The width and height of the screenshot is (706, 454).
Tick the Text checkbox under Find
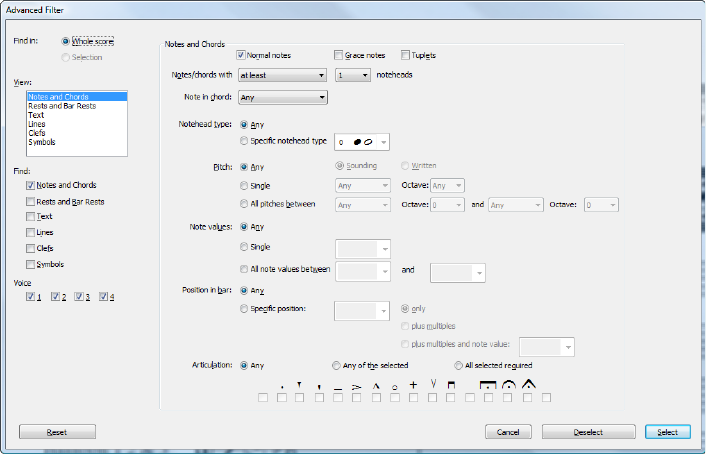31,217
